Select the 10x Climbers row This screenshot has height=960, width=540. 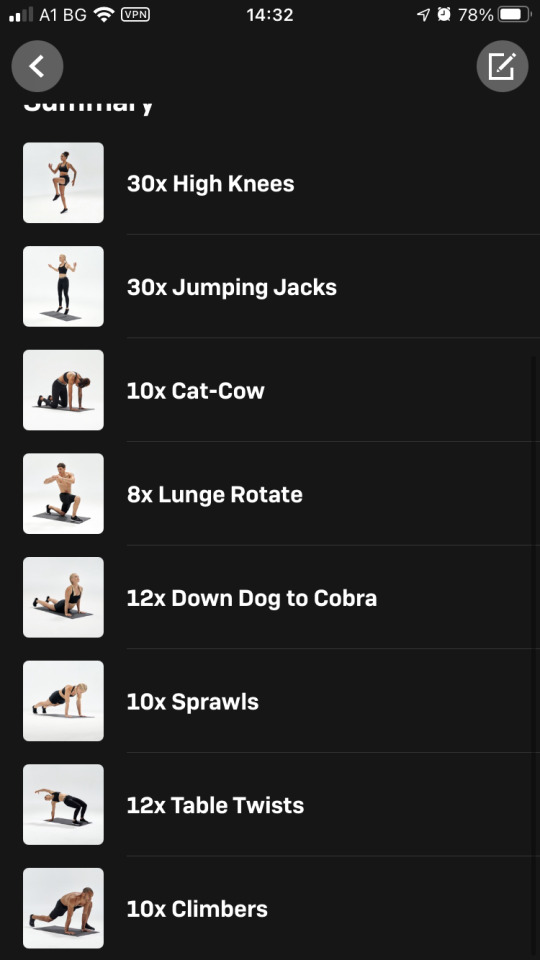(x=270, y=908)
